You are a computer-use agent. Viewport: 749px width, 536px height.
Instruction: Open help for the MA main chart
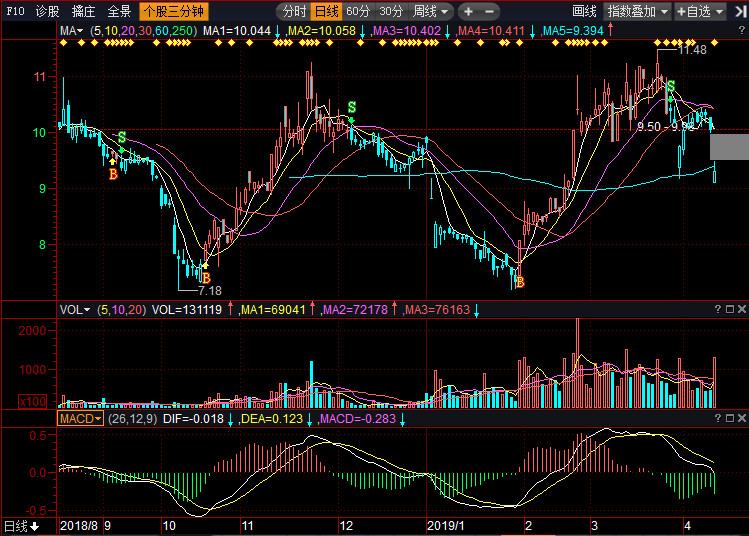click(729, 31)
